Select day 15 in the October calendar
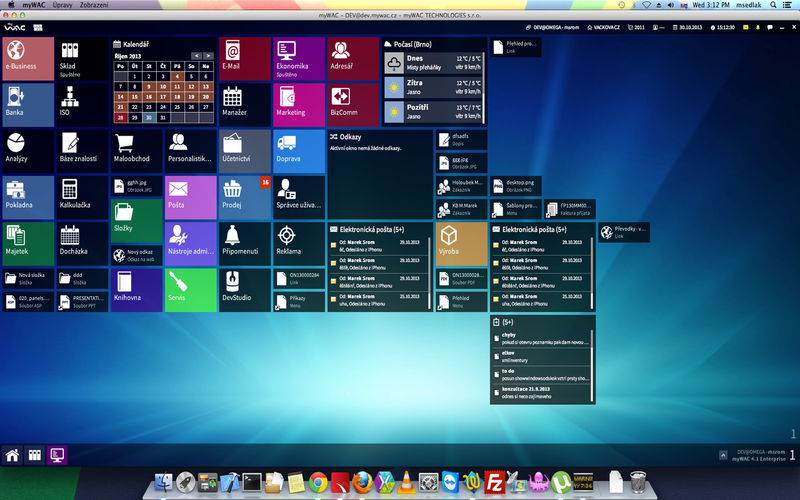The image size is (800, 500). pyautogui.click(x=135, y=96)
